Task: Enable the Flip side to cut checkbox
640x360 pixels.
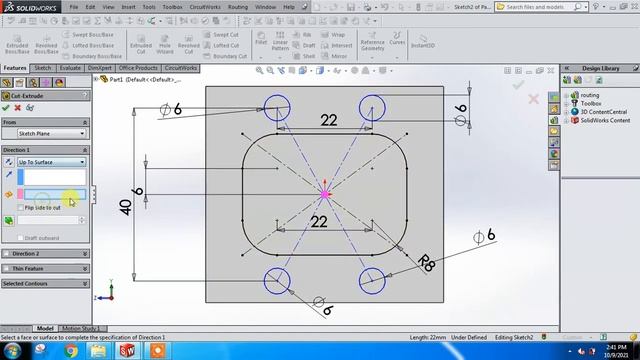Action: click(x=20, y=208)
